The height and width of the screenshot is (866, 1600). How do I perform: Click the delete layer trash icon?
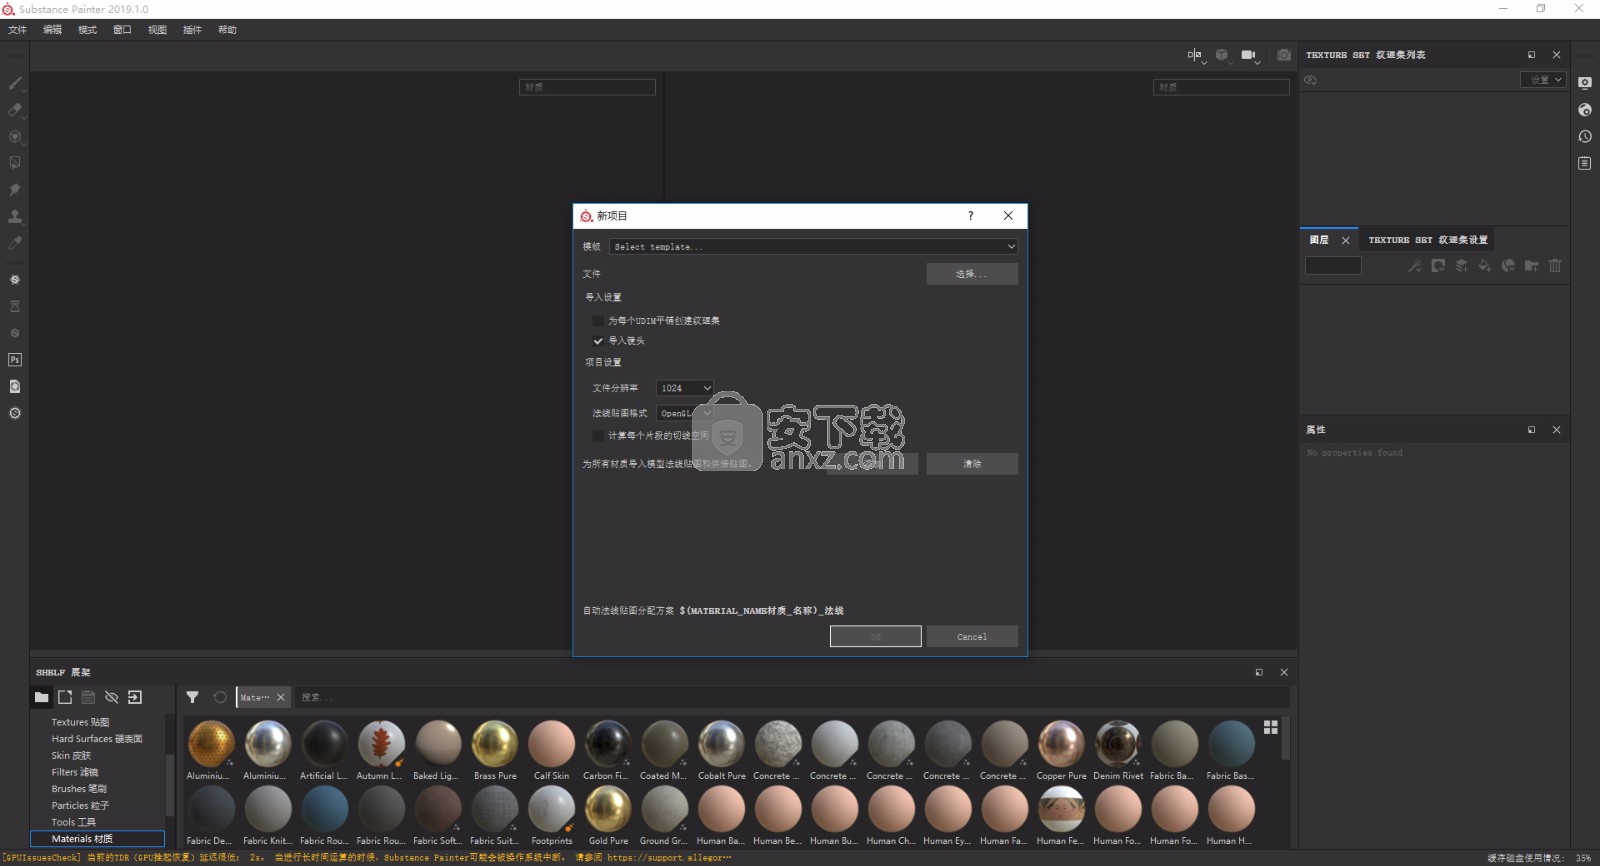pyautogui.click(x=1555, y=266)
